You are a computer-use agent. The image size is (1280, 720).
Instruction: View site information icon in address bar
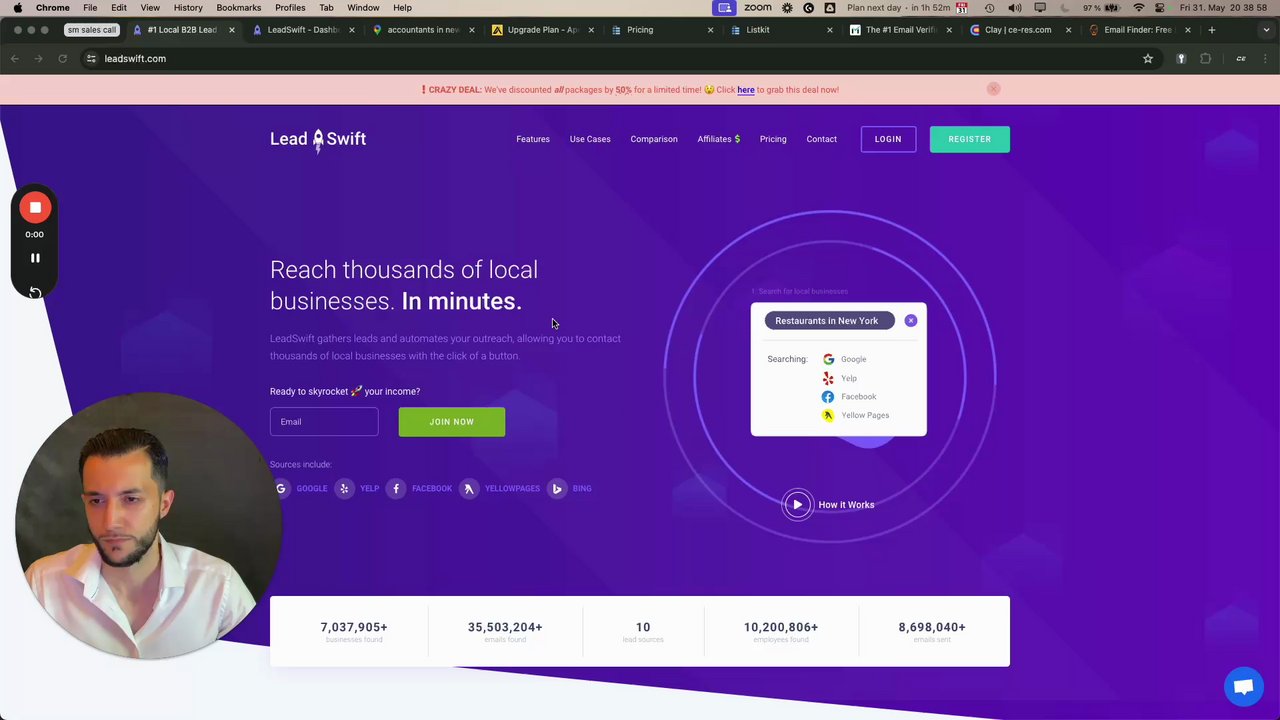click(x=91, y=58)
